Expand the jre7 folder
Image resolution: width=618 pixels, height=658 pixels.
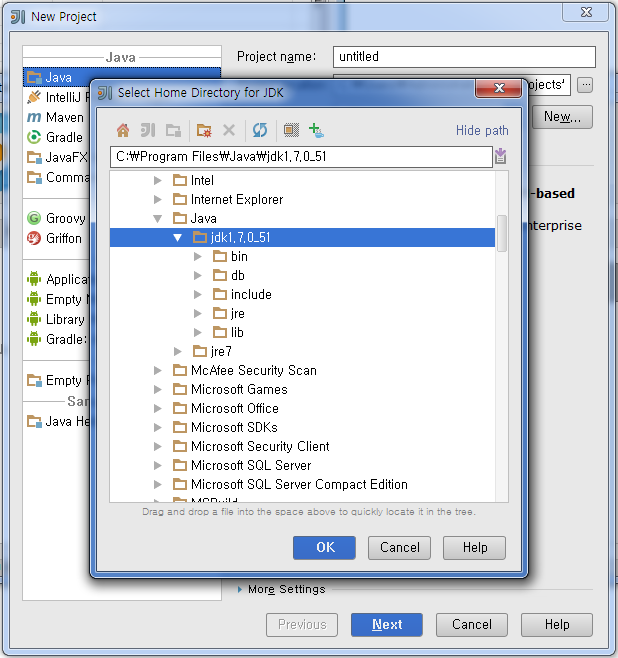point(178,351)
